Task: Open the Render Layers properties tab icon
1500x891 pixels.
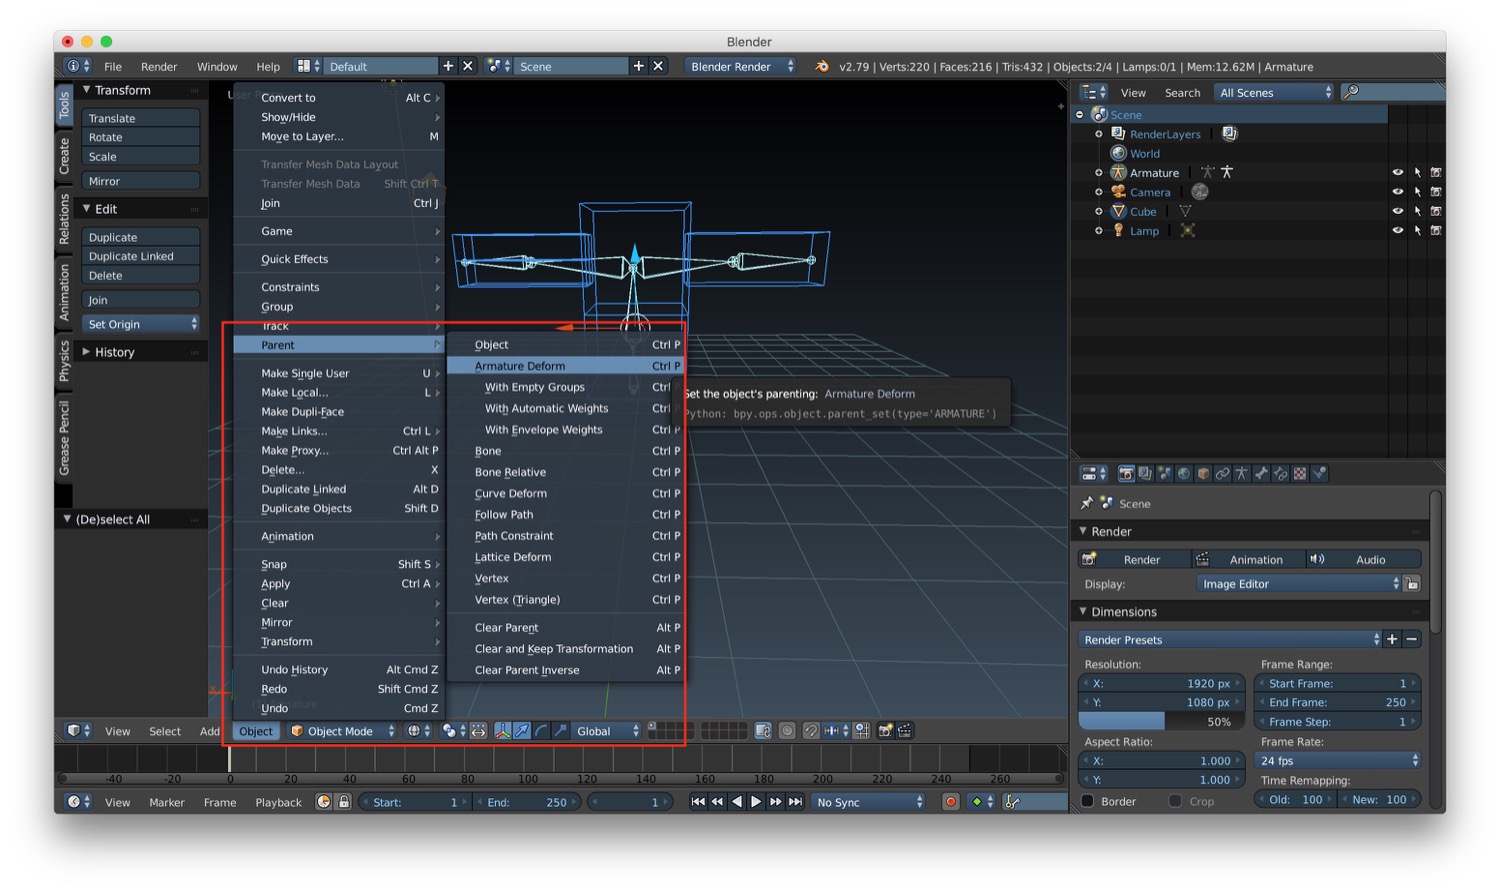Action: tap(1145, 473)
